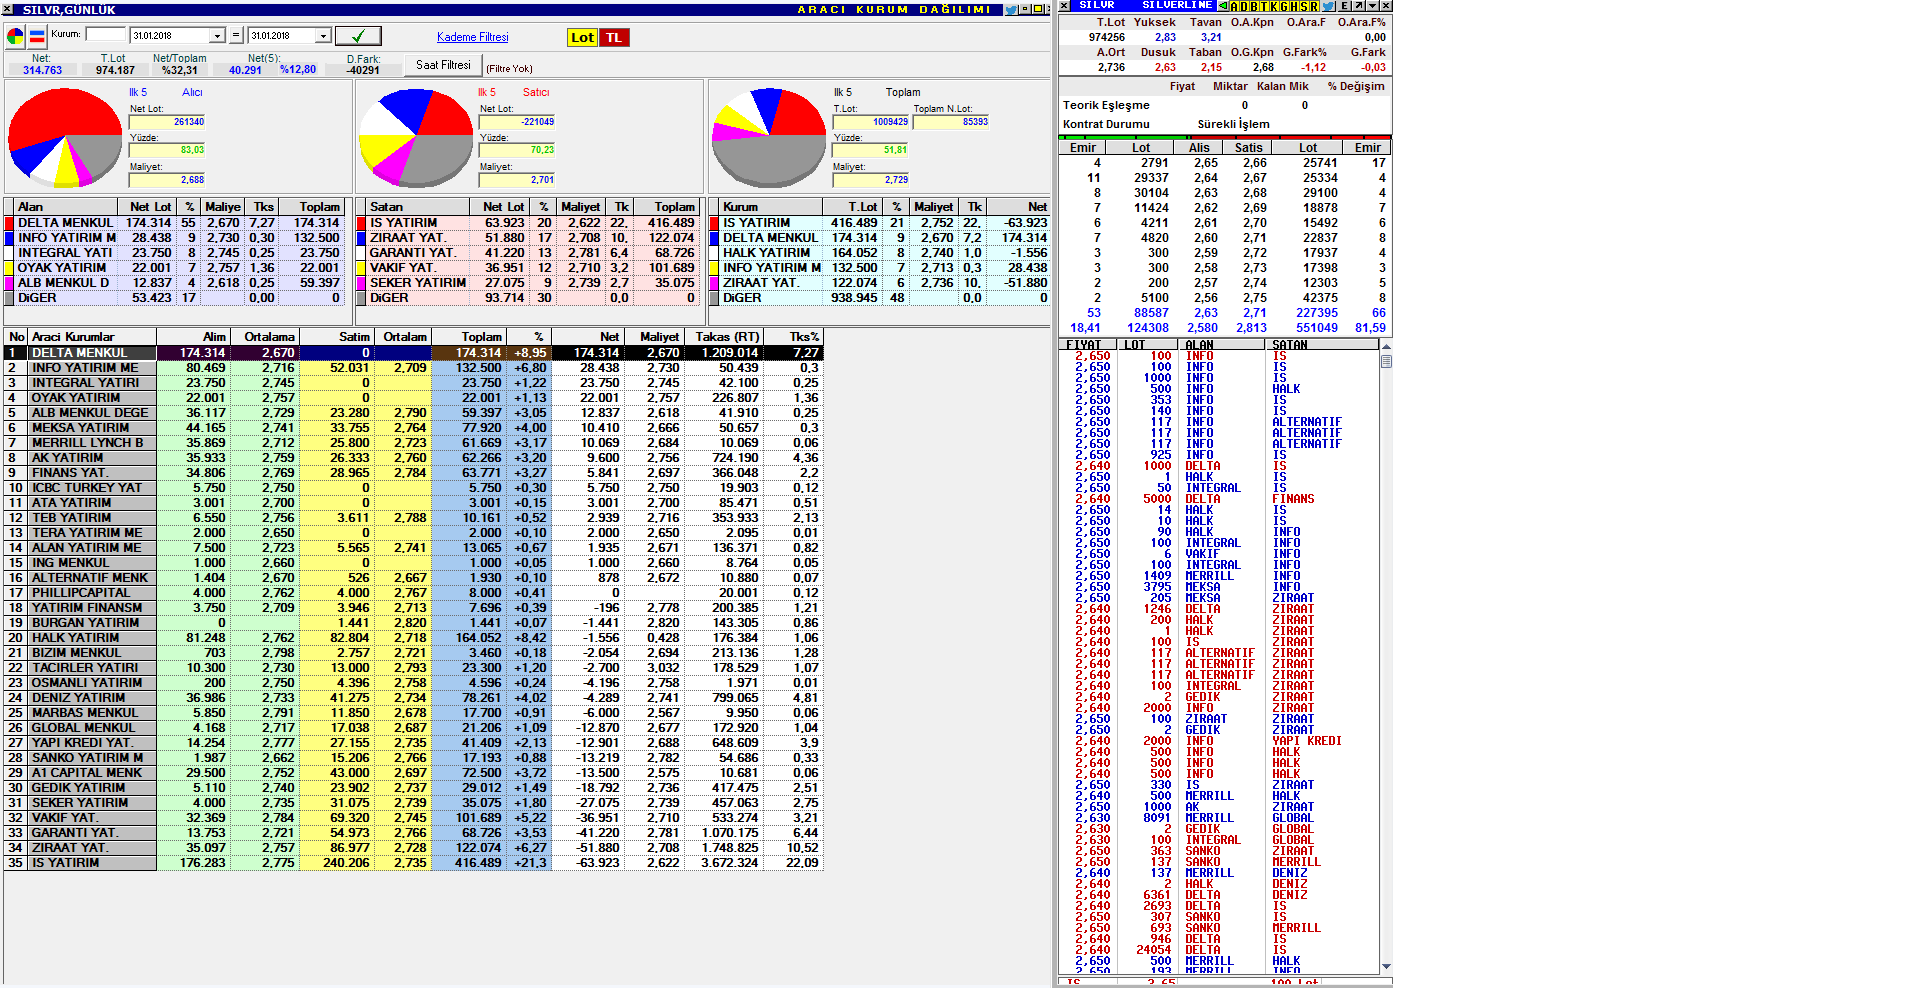Sort main table by 'Takas (RT)' column header
Viewport: 1914px width, 988px height.
[x=724, y=337]
